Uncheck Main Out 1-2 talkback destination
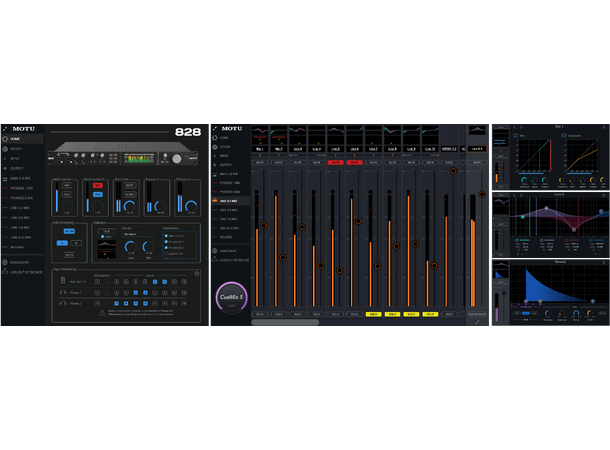 (166, 236)
